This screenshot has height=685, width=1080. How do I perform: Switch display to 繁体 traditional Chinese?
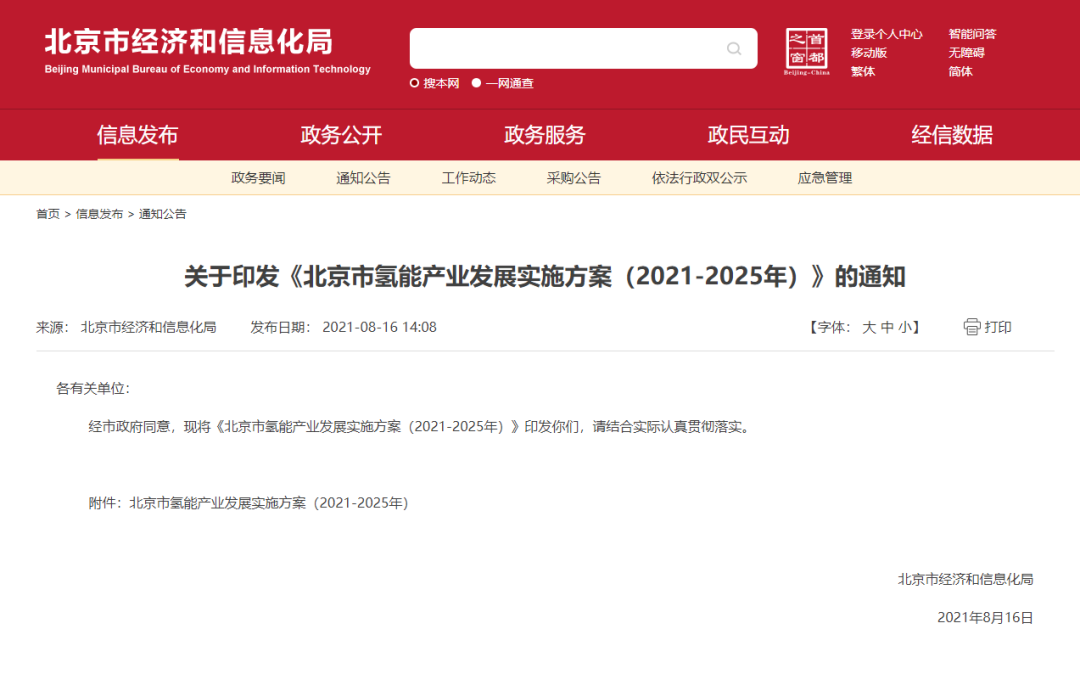(x=862, y=71)
